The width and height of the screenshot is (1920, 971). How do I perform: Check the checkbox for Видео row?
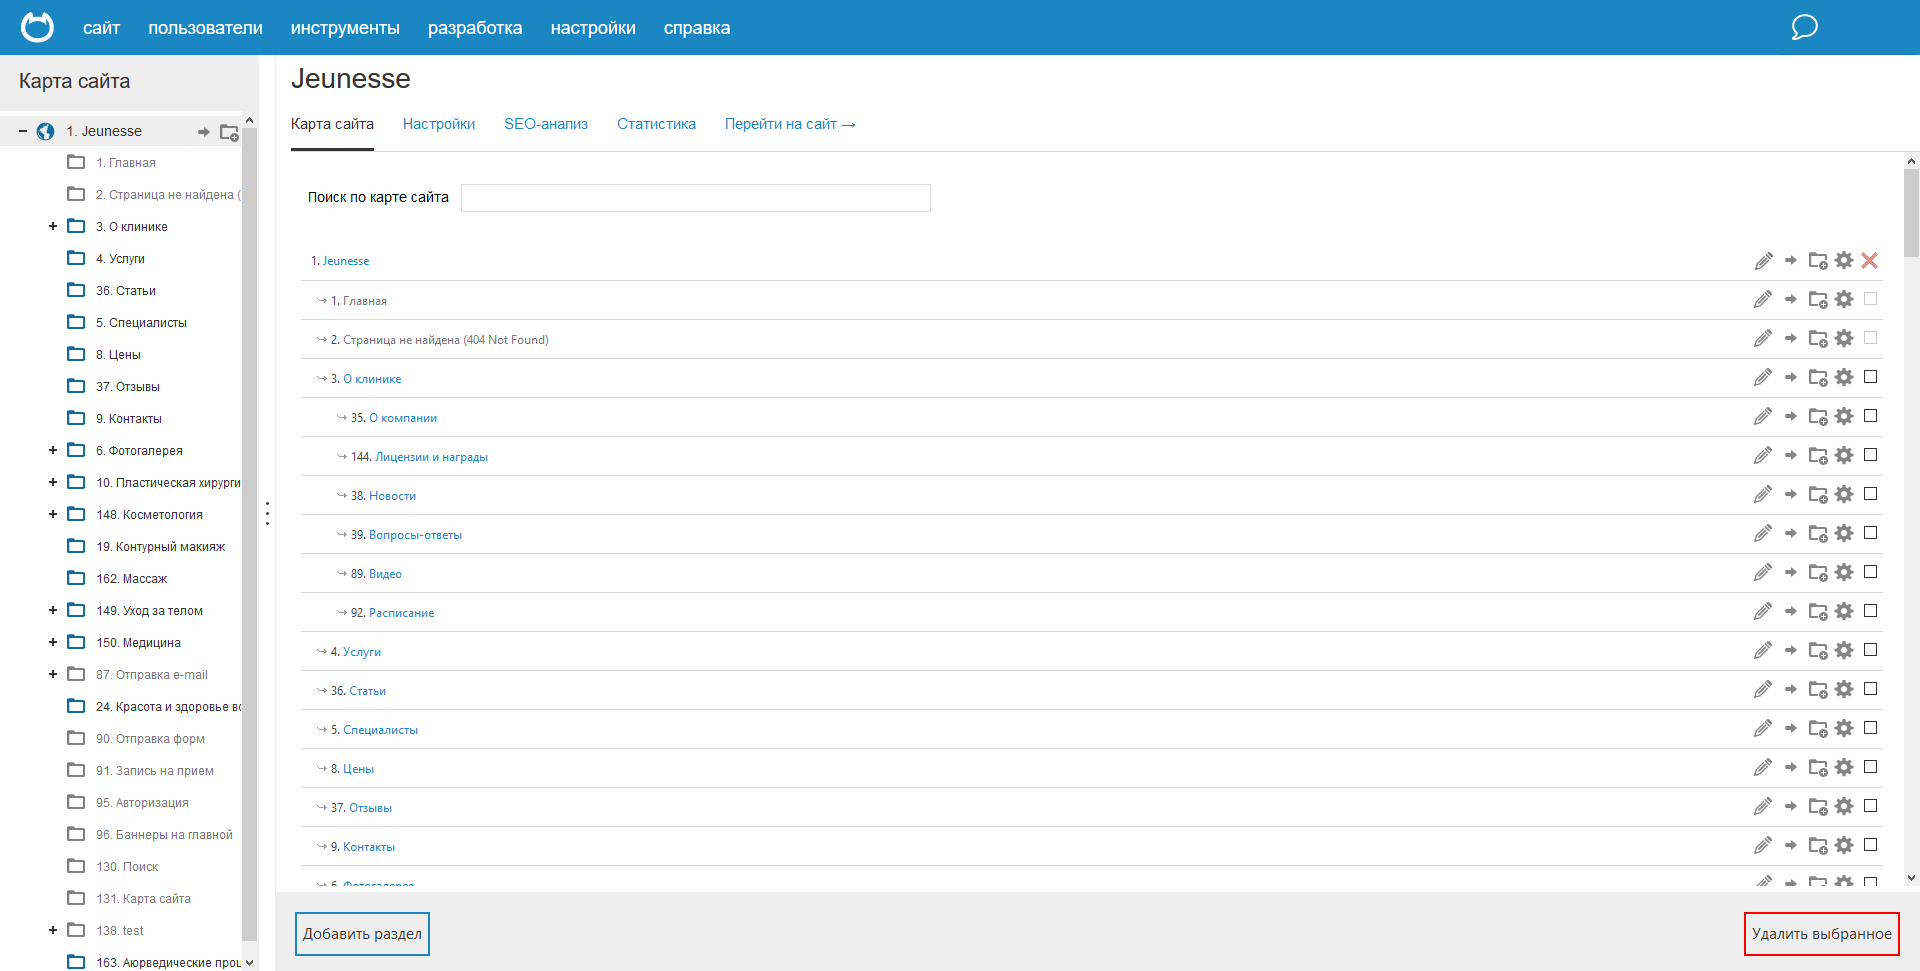pos(1871,572)
